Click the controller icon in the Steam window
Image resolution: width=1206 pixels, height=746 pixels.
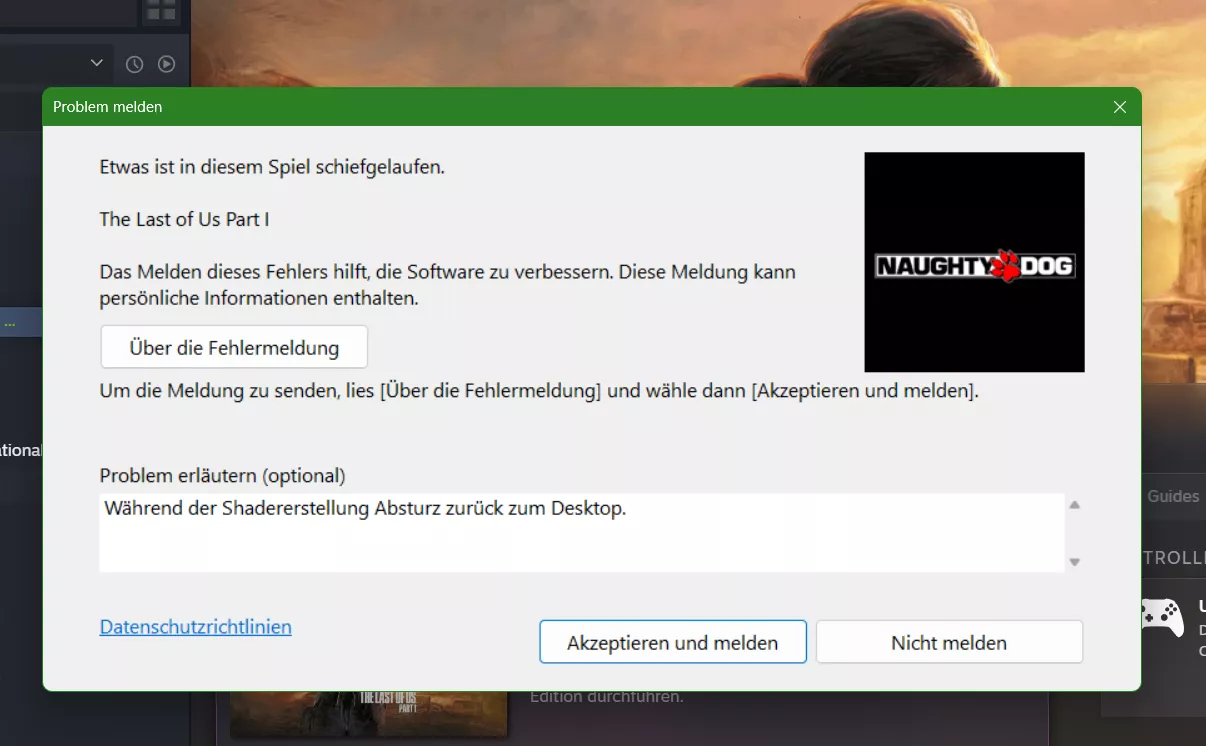click(1162, 617)
